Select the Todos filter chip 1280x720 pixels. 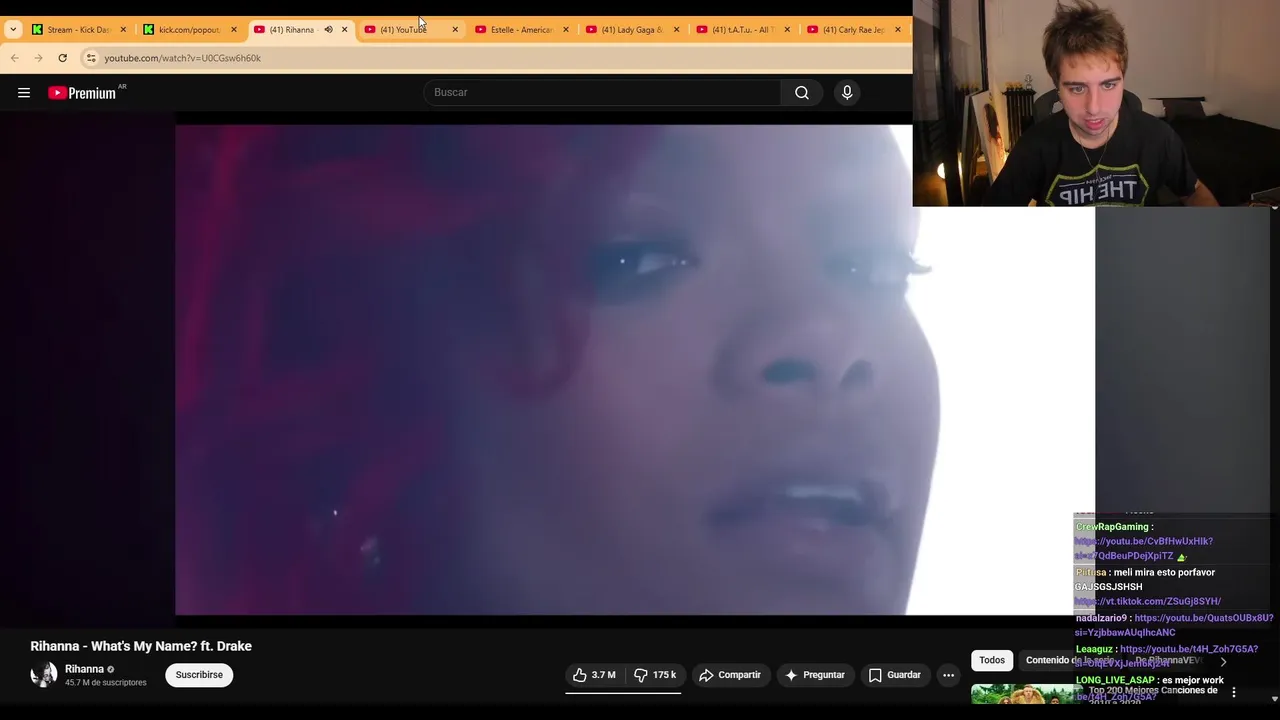point(992,660)
